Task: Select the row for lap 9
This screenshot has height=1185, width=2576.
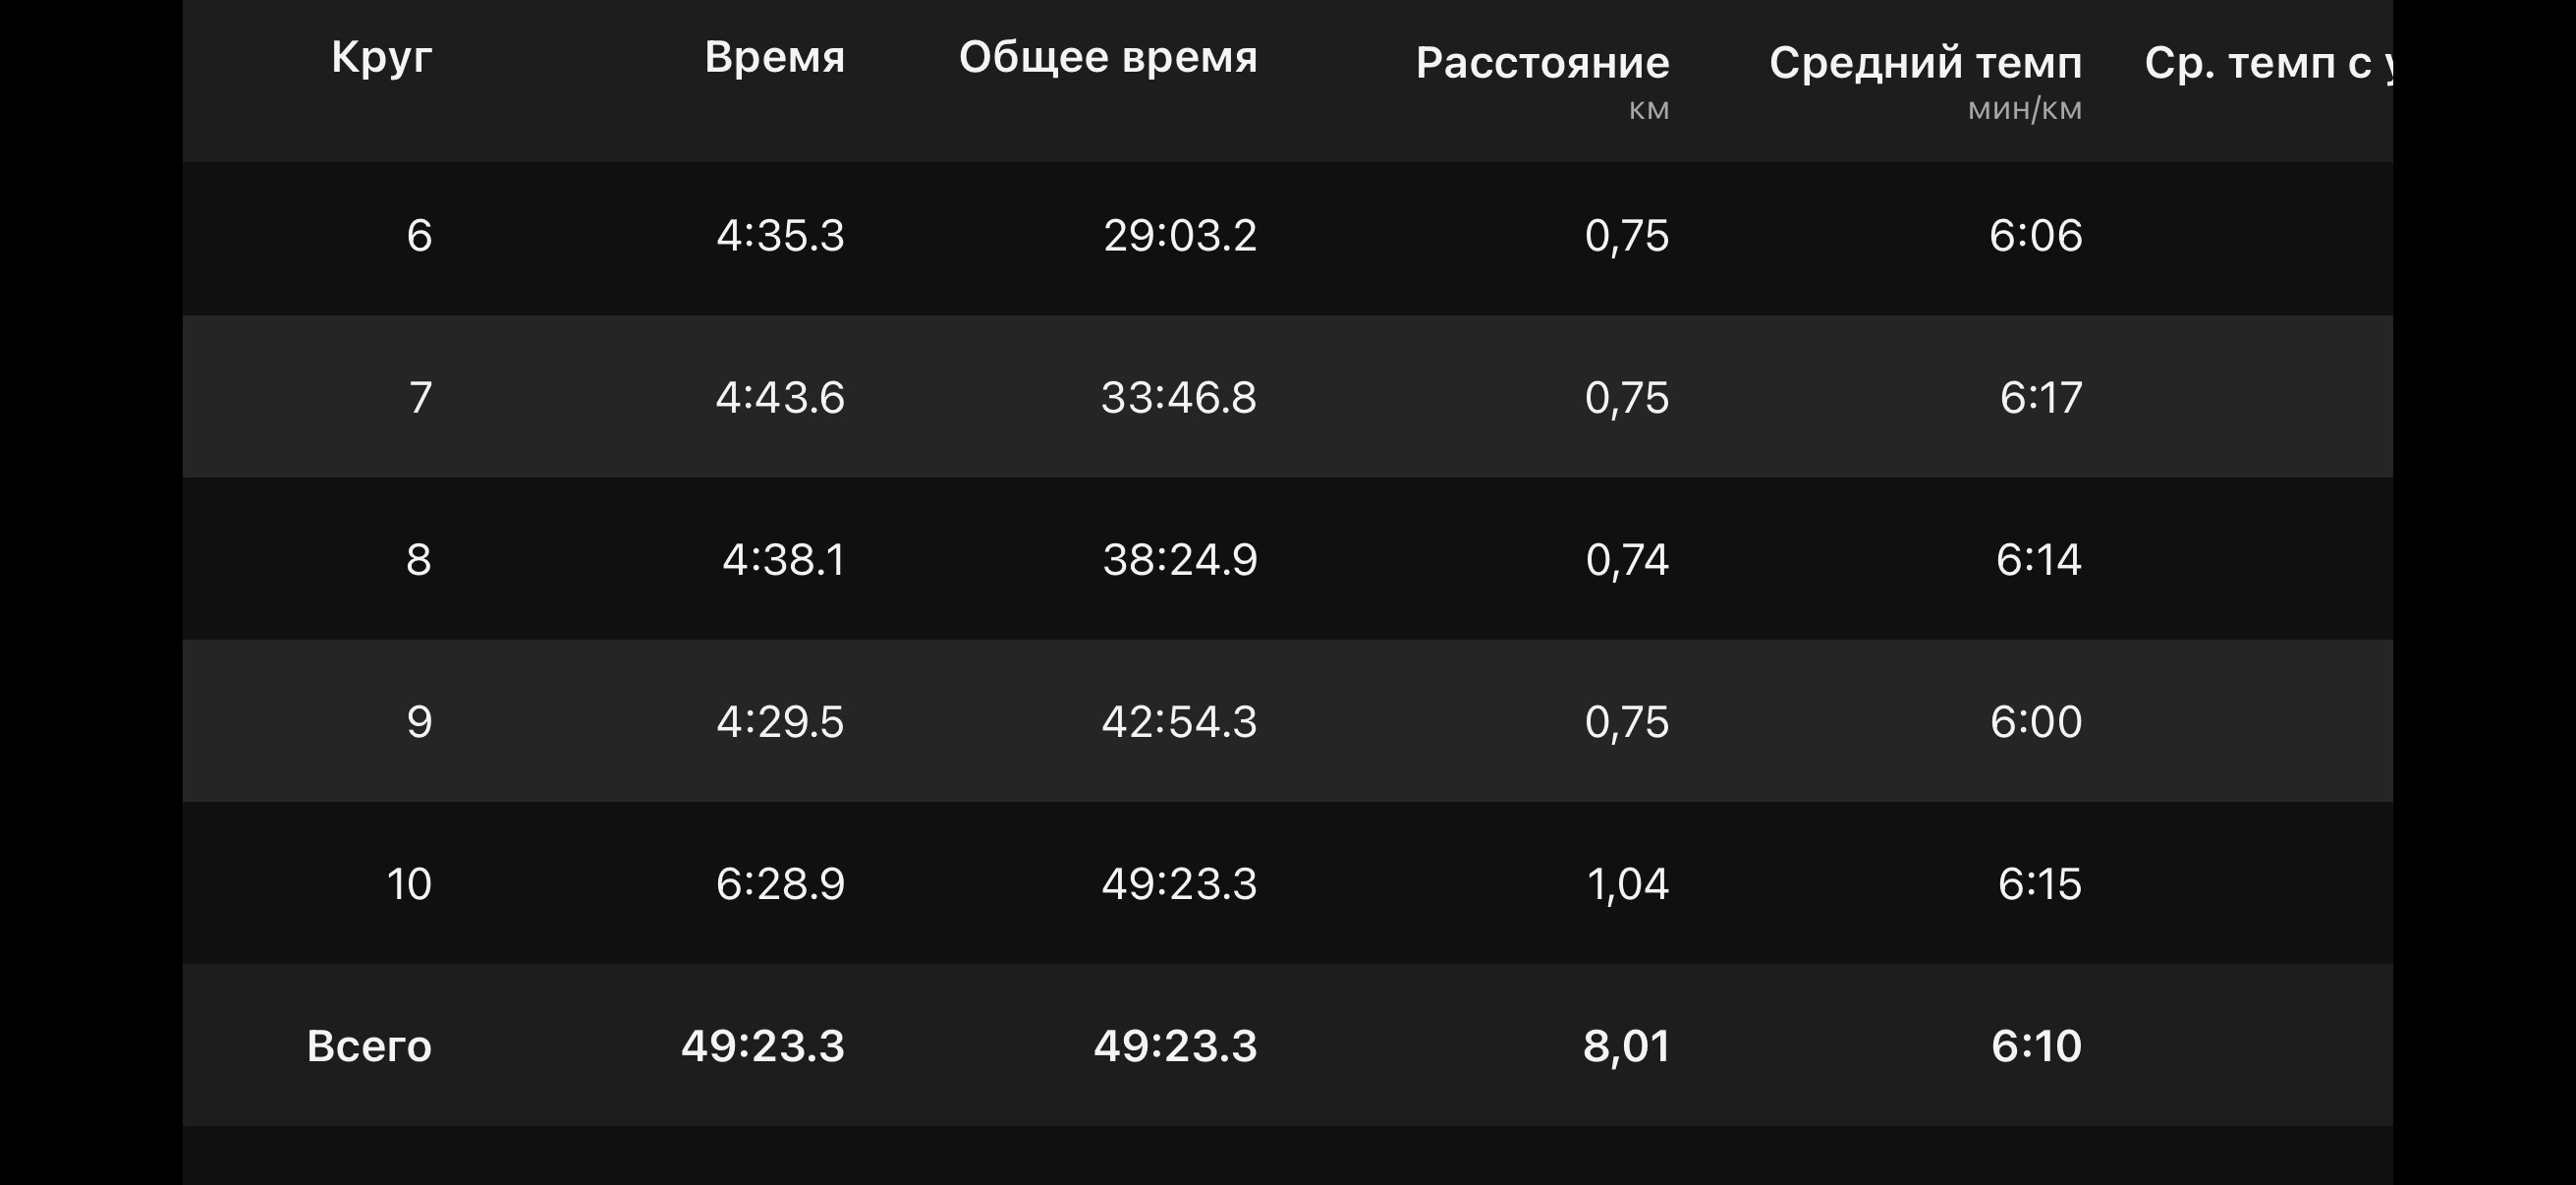Action: (1288, 721)
